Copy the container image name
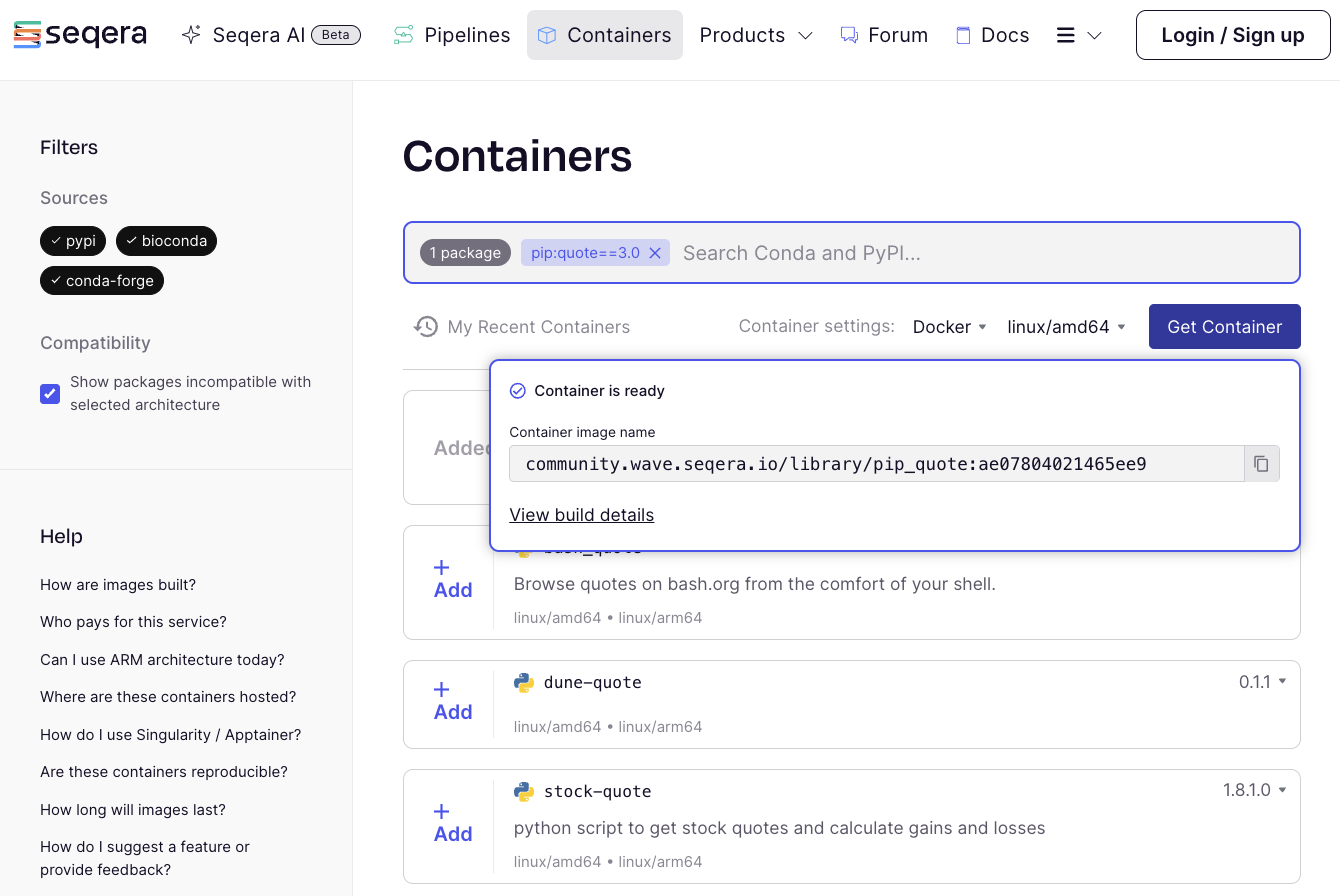 point(1261,463)
